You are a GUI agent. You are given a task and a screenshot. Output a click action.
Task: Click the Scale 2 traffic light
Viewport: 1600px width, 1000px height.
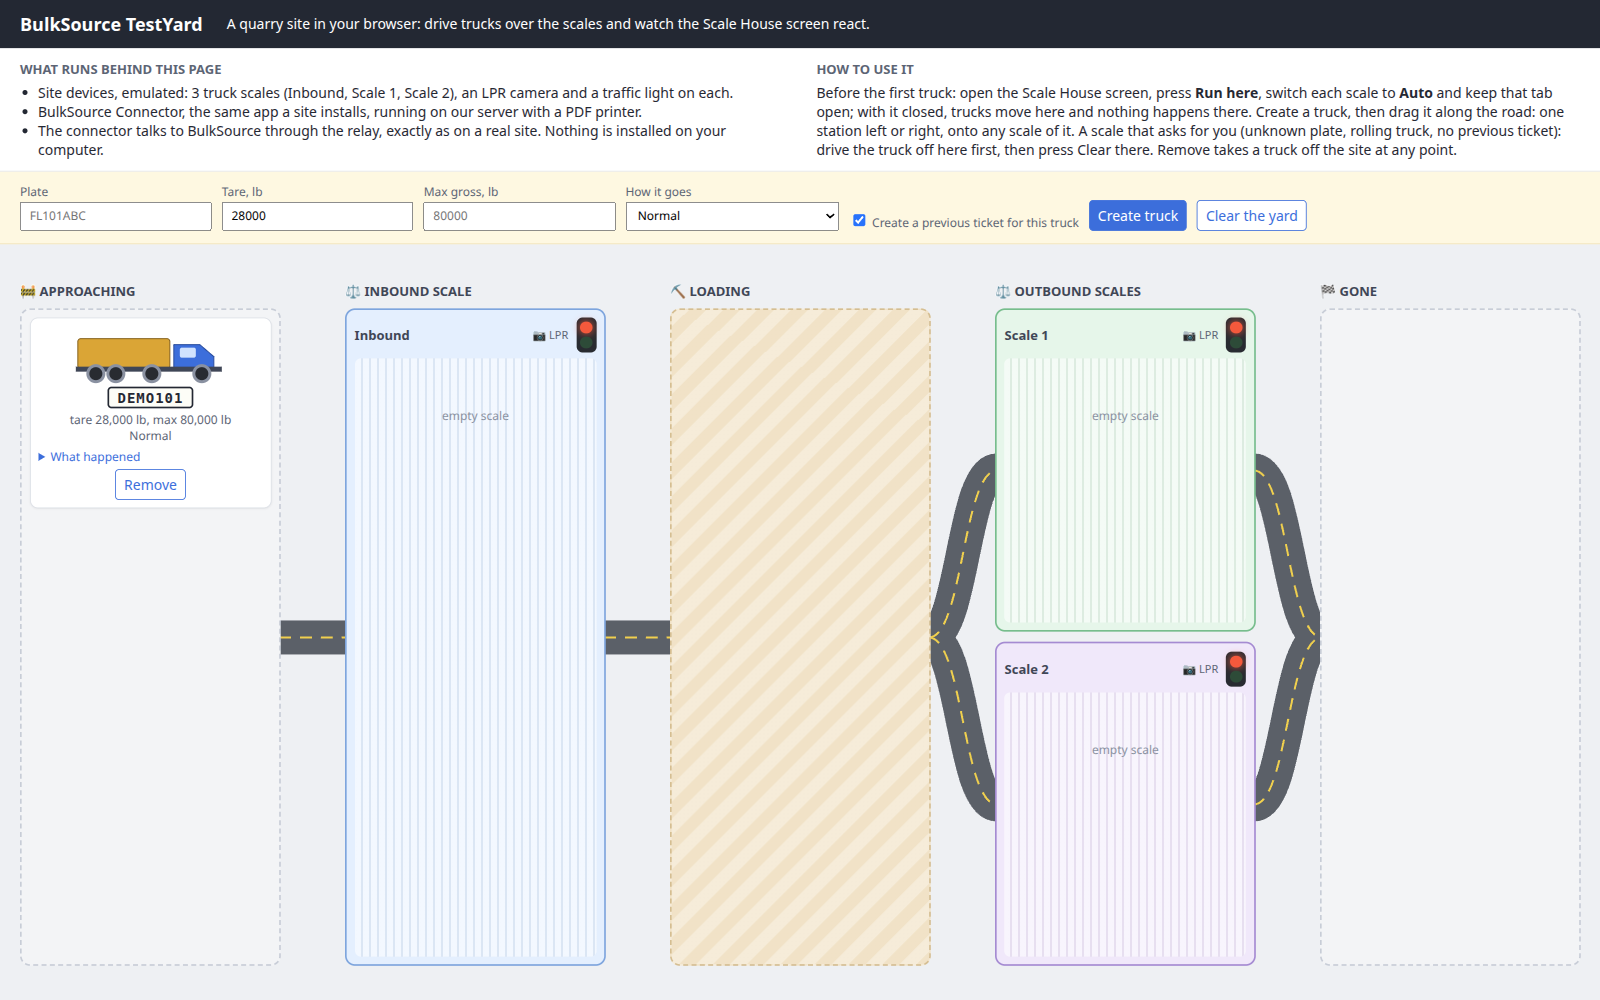click(1237, 669)
